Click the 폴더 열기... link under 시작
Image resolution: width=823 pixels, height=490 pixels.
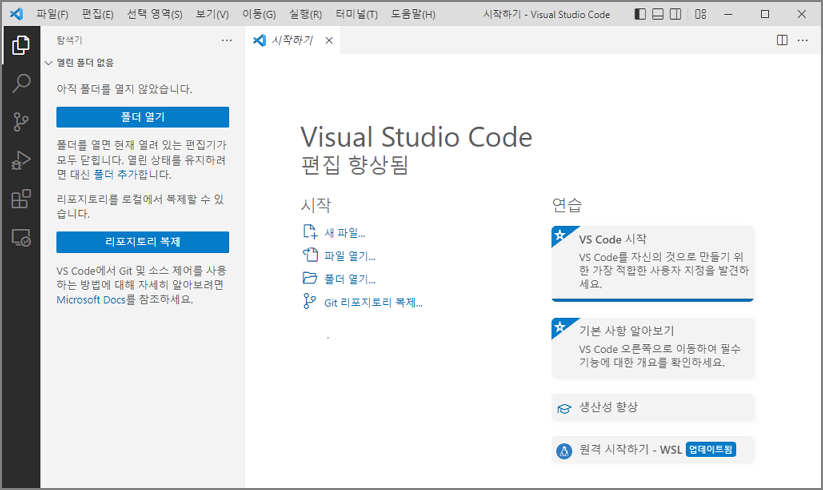350,279
